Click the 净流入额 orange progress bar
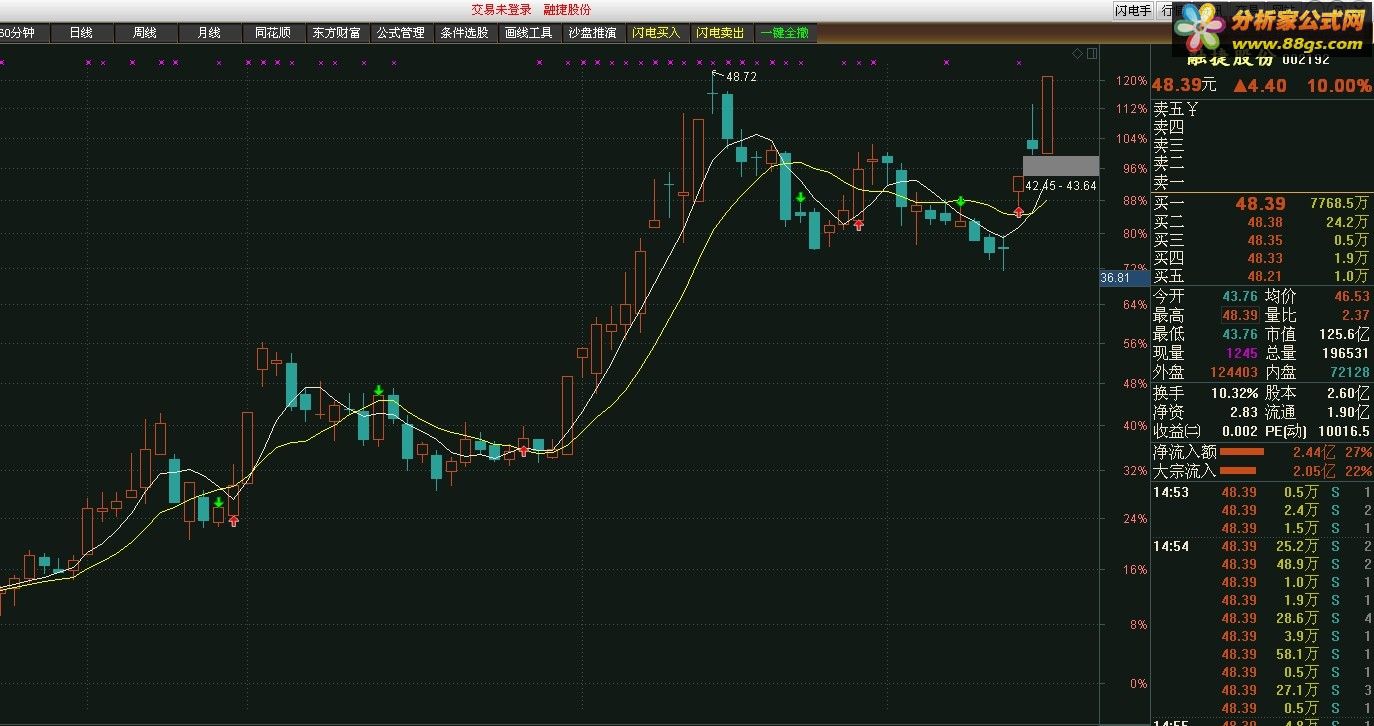Screen dimensions: 1374x726 1243,452
